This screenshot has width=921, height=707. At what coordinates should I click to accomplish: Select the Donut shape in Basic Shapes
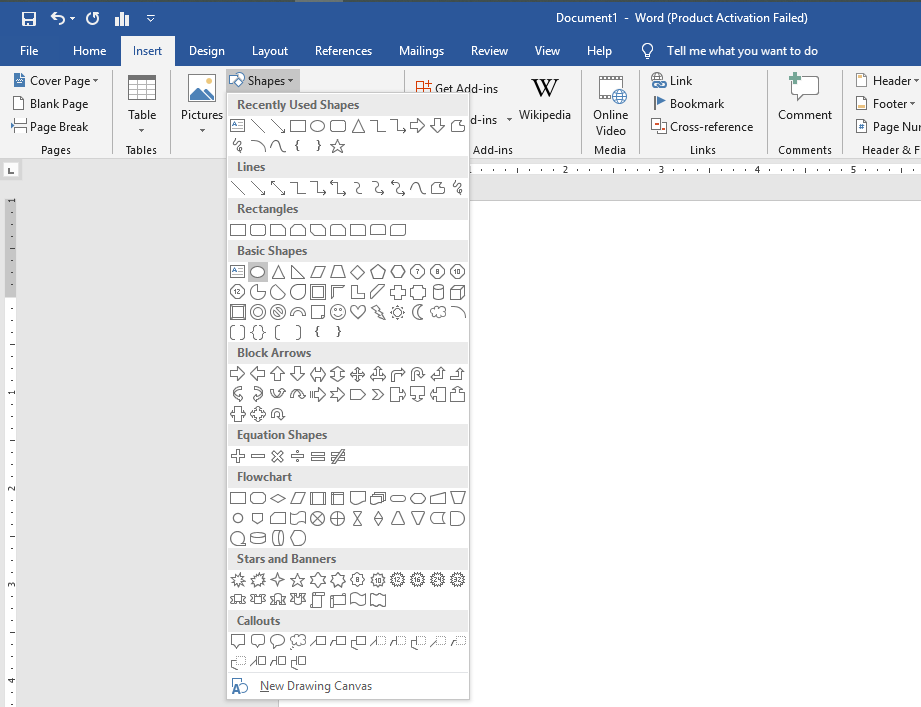257,312
